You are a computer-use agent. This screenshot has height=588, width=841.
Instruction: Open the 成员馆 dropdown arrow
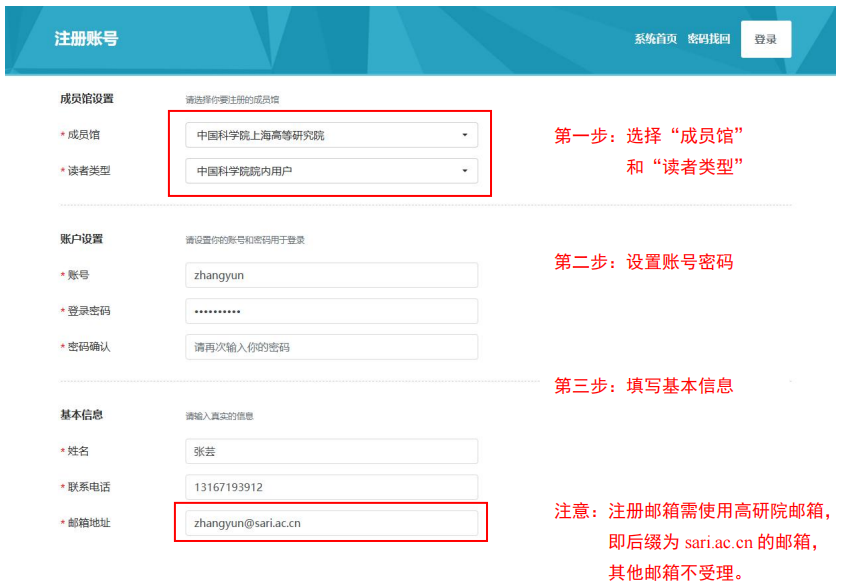coord(464,135)
